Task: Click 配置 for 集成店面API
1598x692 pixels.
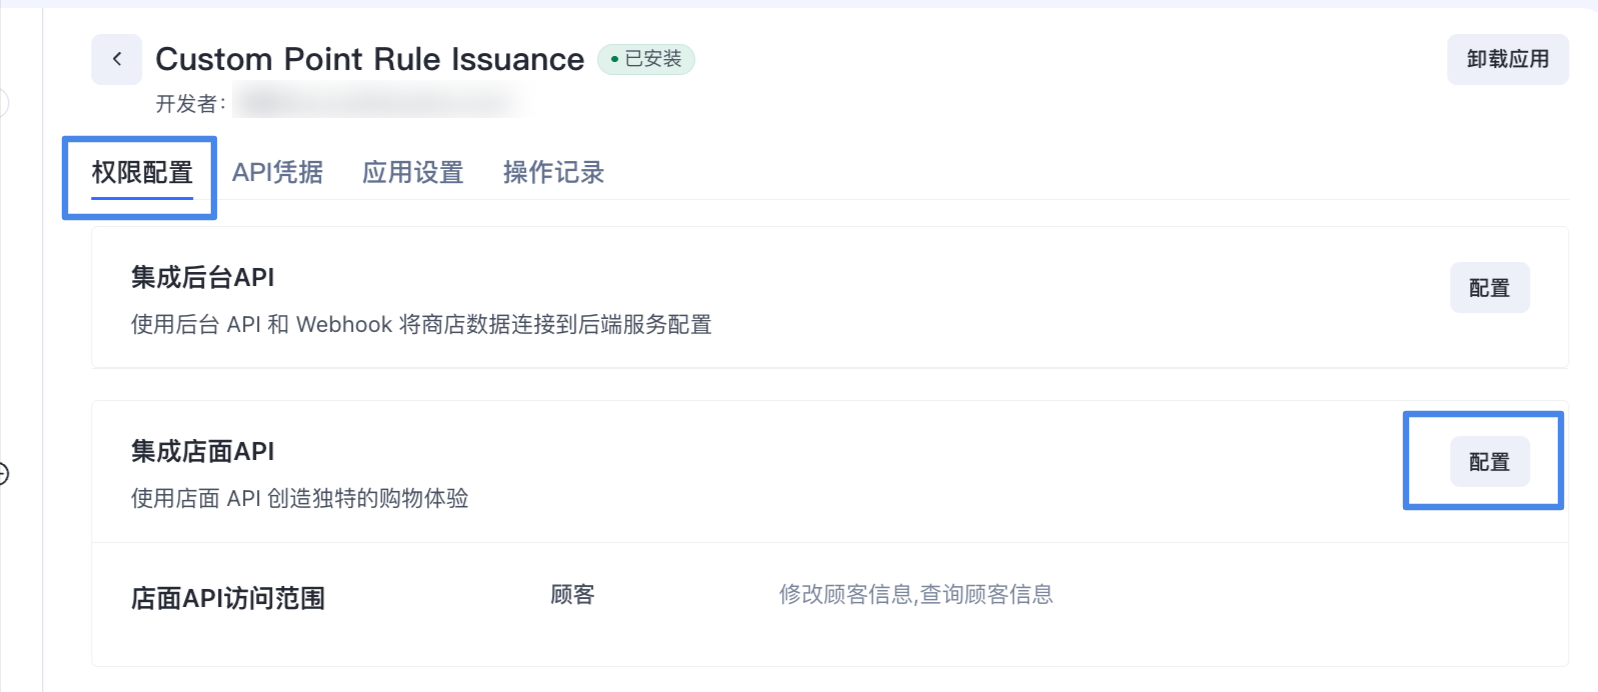Action: point(1489,462)
